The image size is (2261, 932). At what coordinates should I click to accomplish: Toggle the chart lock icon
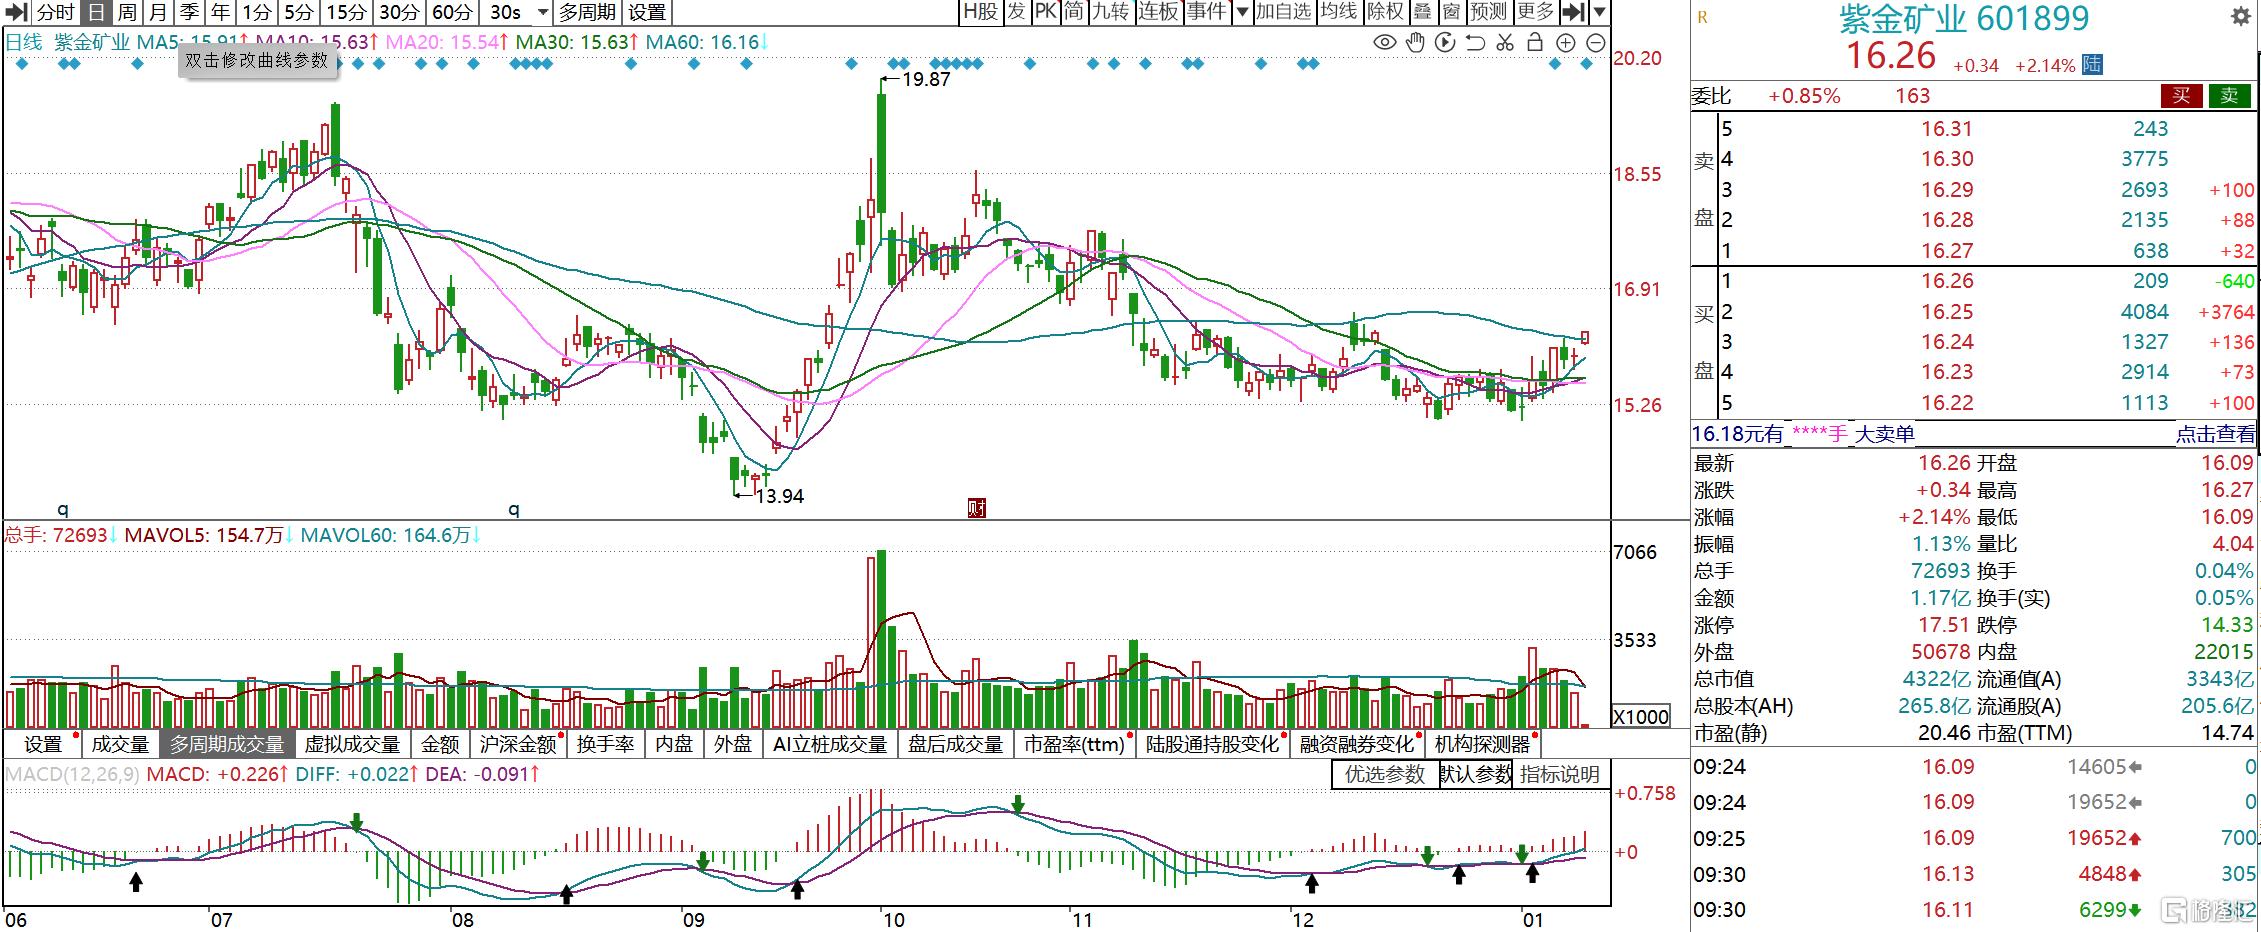click(1535, 42)
